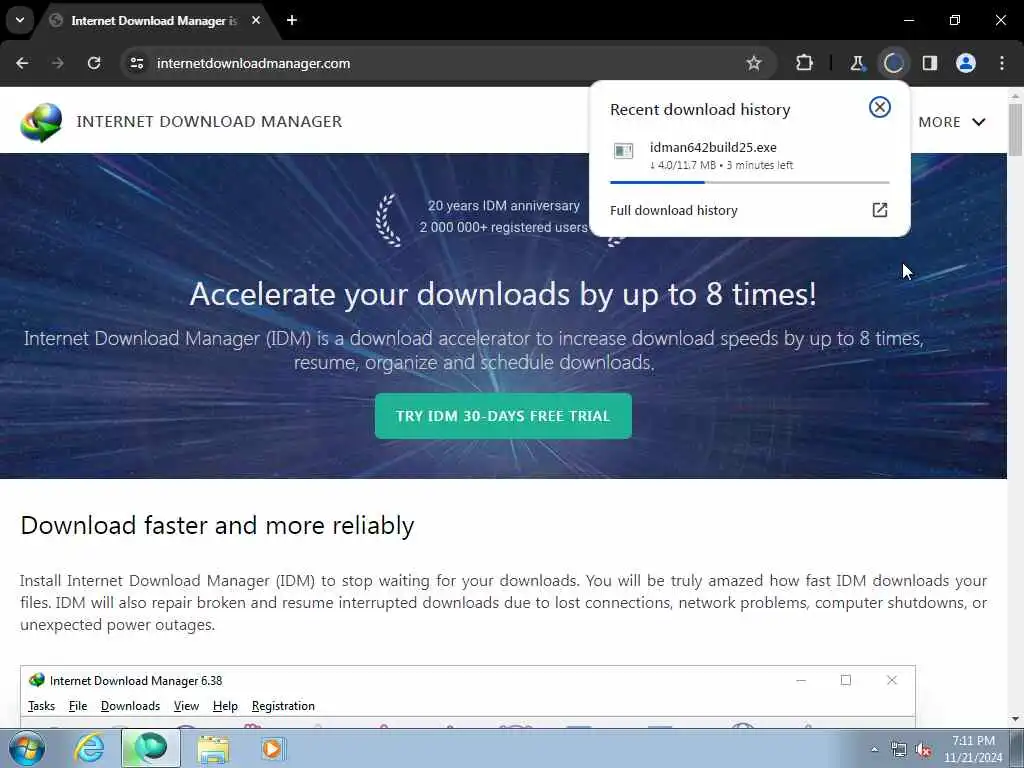Screen dimensions: 1024x768
Task: Open the tab search dropdown arrow
Action: click(x=20, y=20)
